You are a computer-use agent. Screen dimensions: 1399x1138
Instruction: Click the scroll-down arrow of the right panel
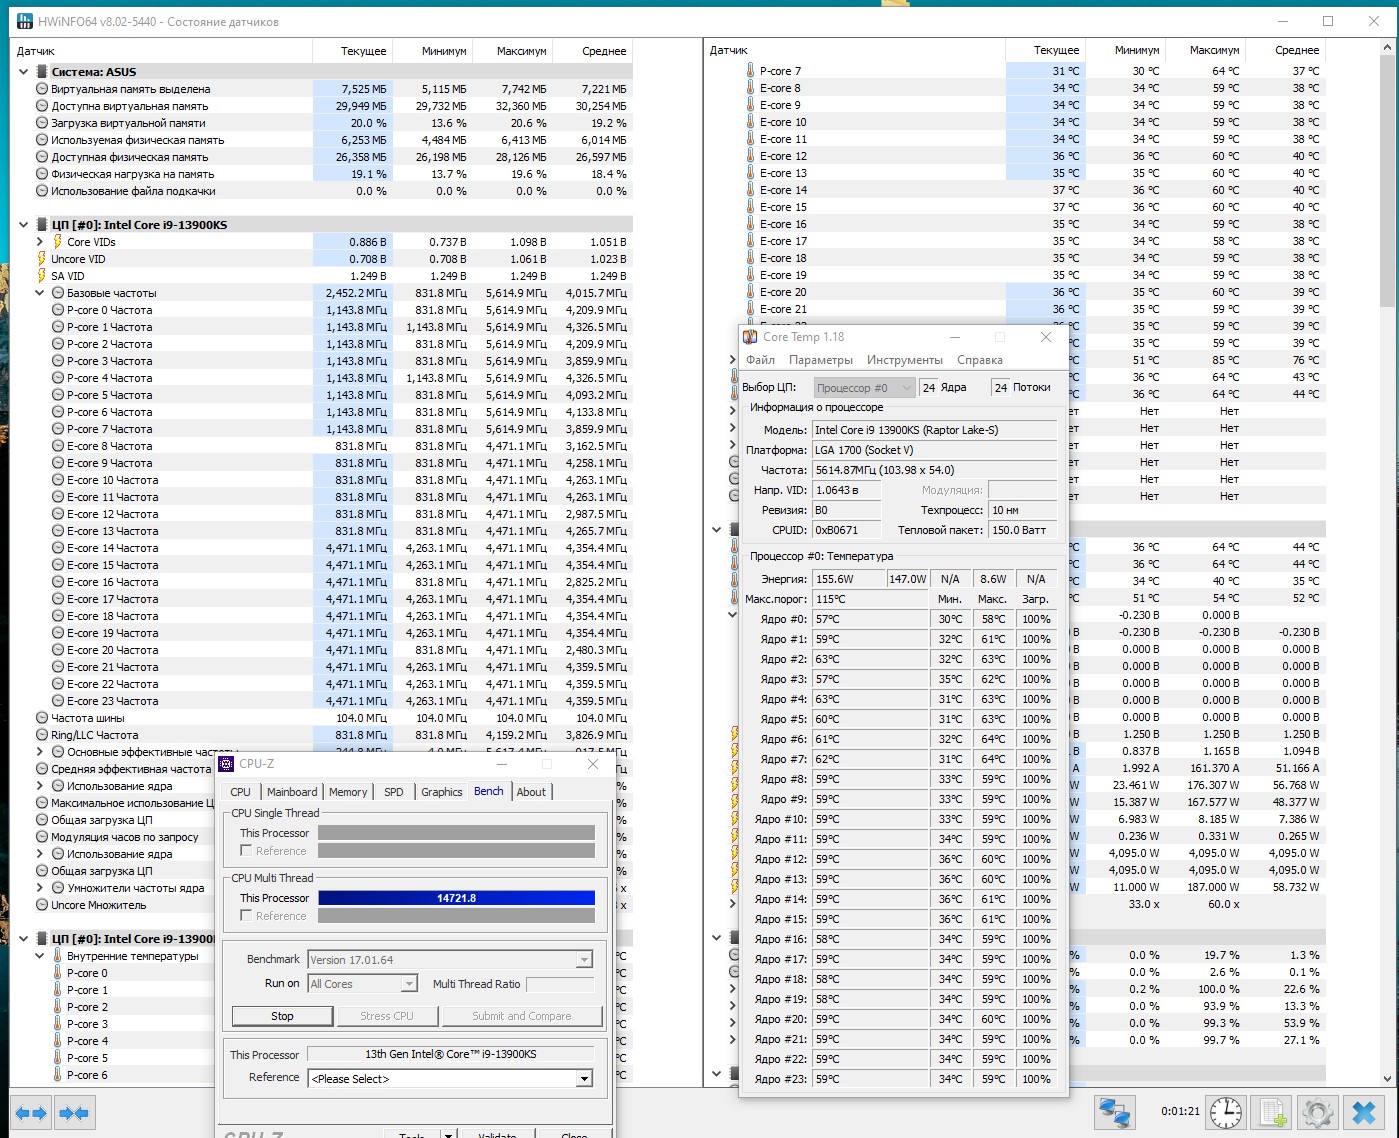click(x=1389, y=1078)
